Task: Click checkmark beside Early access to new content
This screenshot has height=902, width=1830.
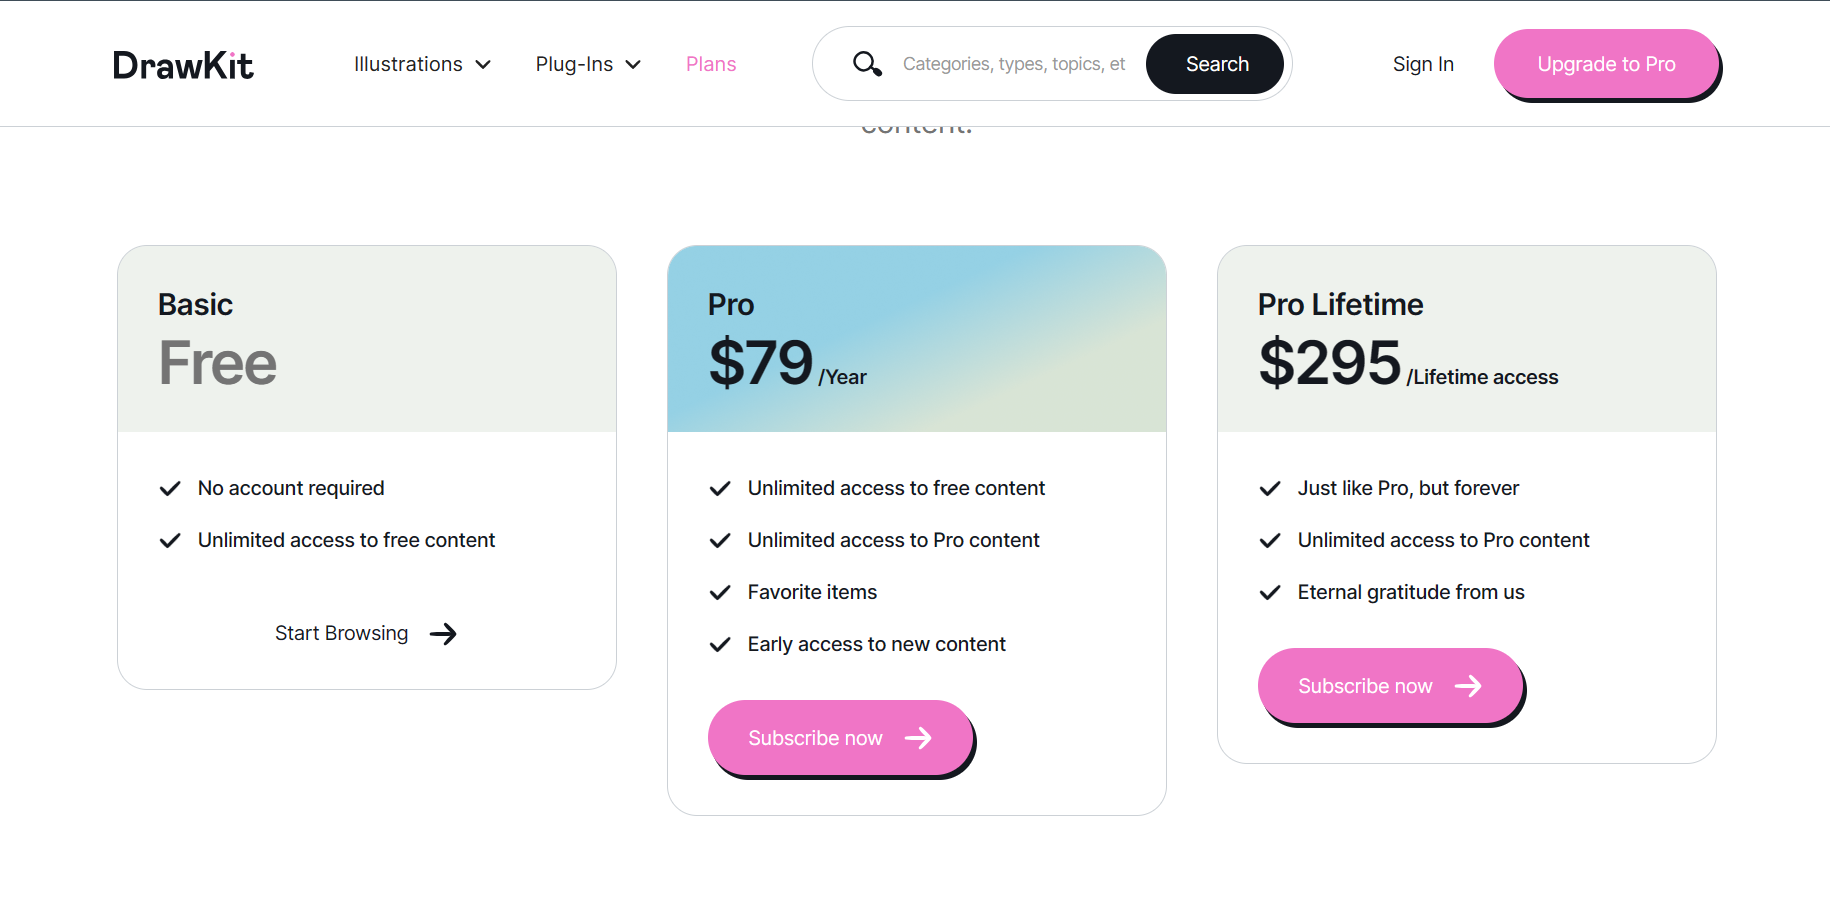Action: (720, 644)
